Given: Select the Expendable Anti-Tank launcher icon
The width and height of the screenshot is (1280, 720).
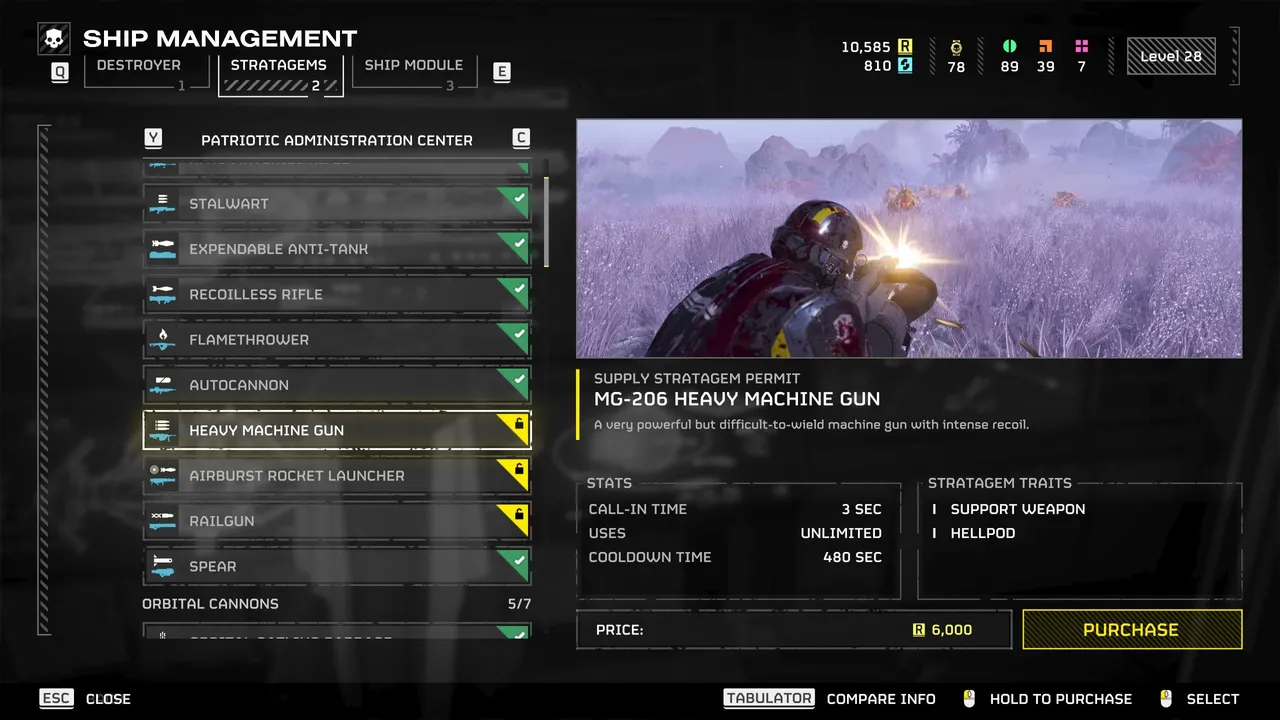Looking at the screenshot, I should click(x=162, y=249).
